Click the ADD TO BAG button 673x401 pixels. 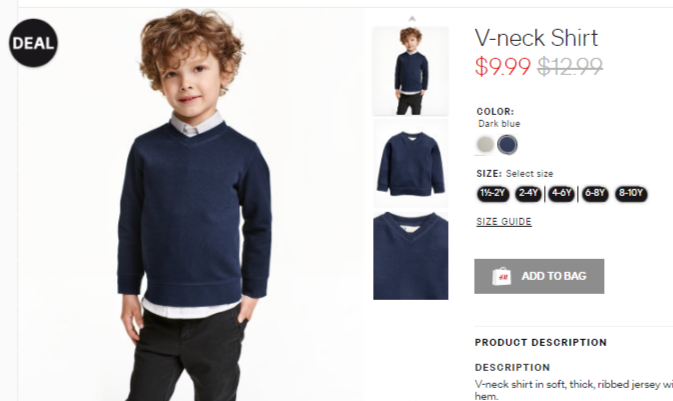pyautogui.click(x=539, y=276)
